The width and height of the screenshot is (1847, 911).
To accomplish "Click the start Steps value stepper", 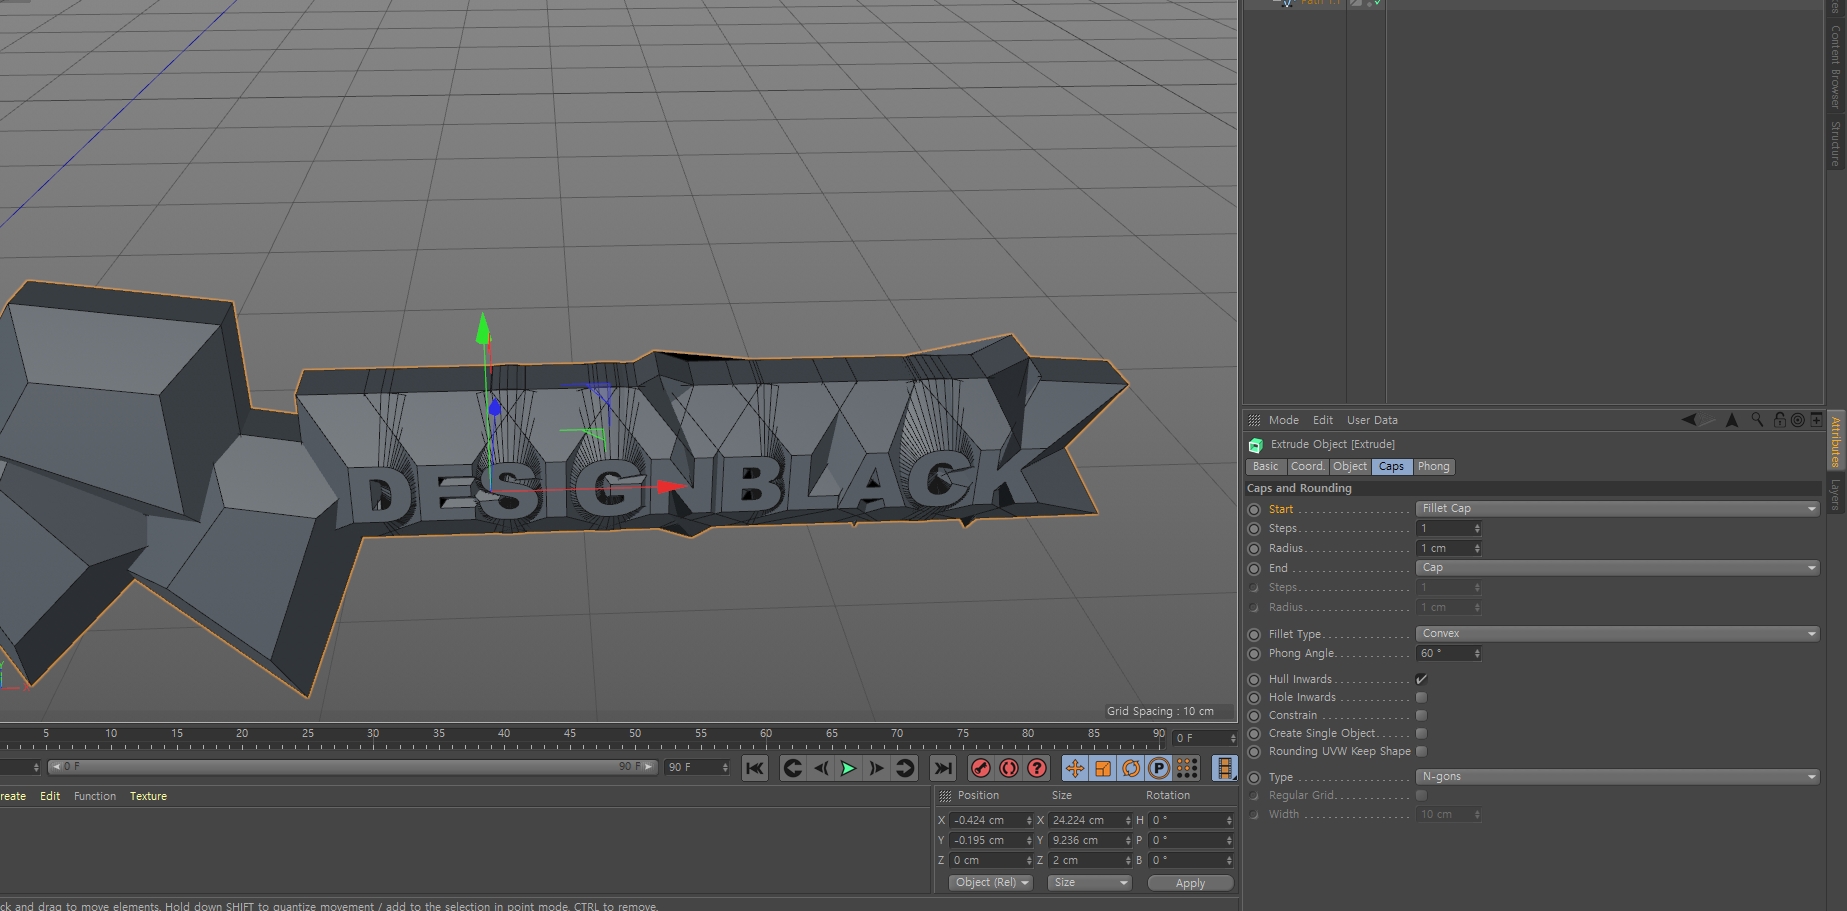I will coord(1477,529).
